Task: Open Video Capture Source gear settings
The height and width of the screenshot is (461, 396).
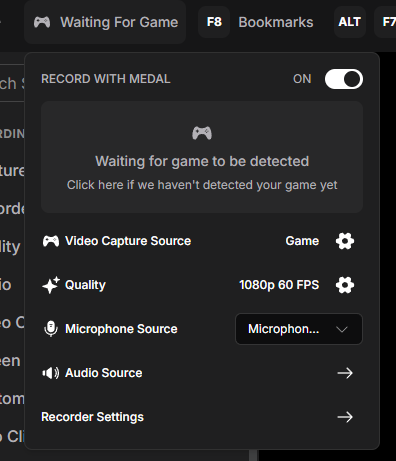Action: 345,241
